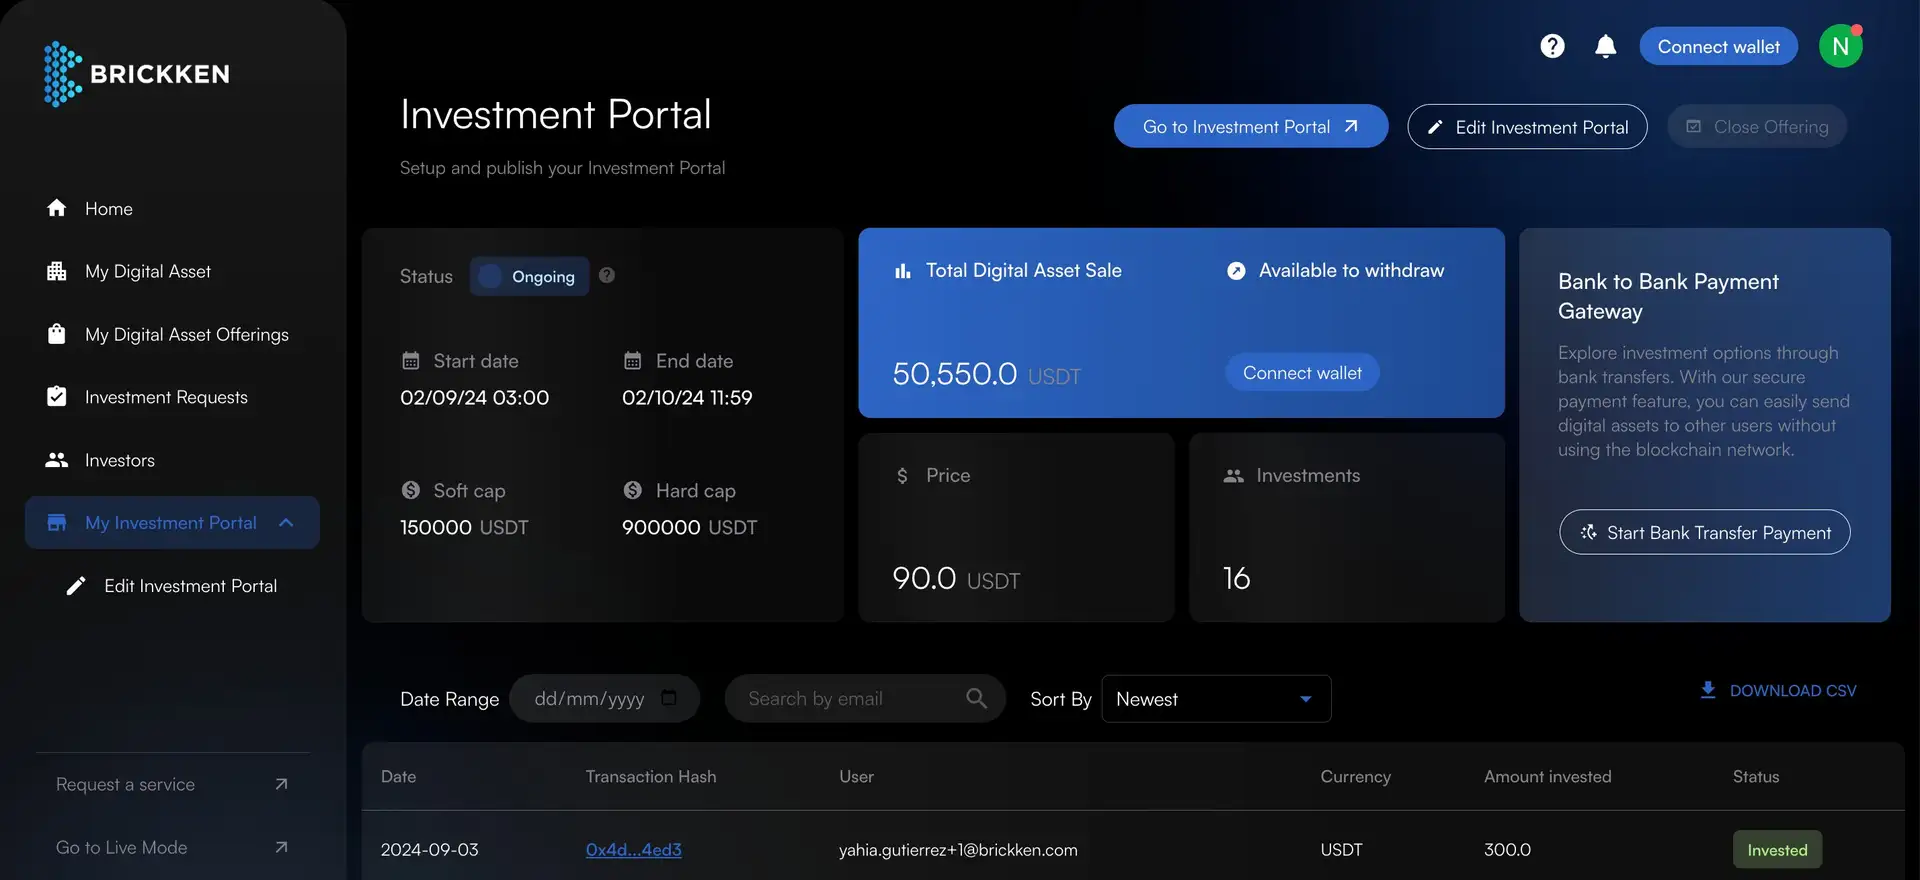Click the Status info question mark icon
This screenshot has height=880, width=1920.
[607, 275]
